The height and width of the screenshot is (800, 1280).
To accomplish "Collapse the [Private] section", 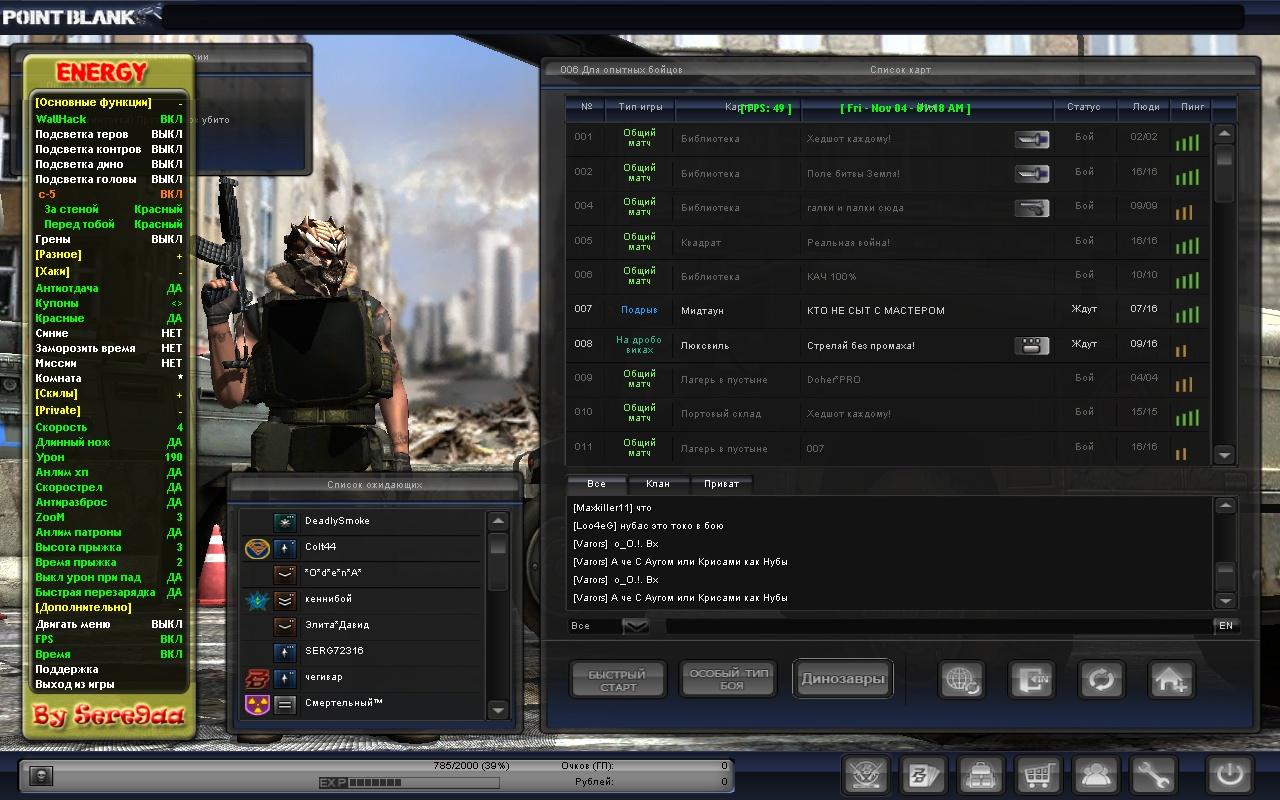I will pyautogui.click(x=108, y=410).
